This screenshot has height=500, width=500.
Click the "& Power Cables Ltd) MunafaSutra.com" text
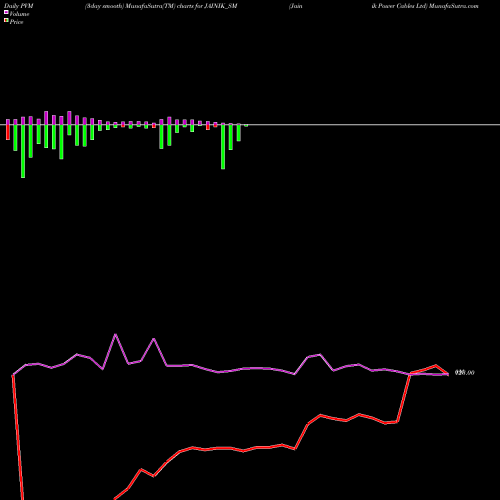425,6
